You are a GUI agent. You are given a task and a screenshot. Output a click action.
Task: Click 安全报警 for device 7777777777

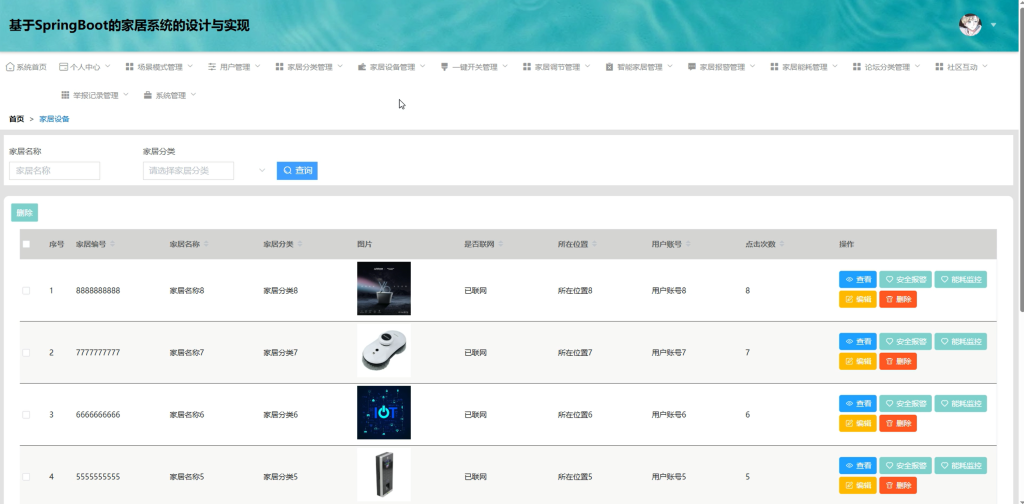905,341
